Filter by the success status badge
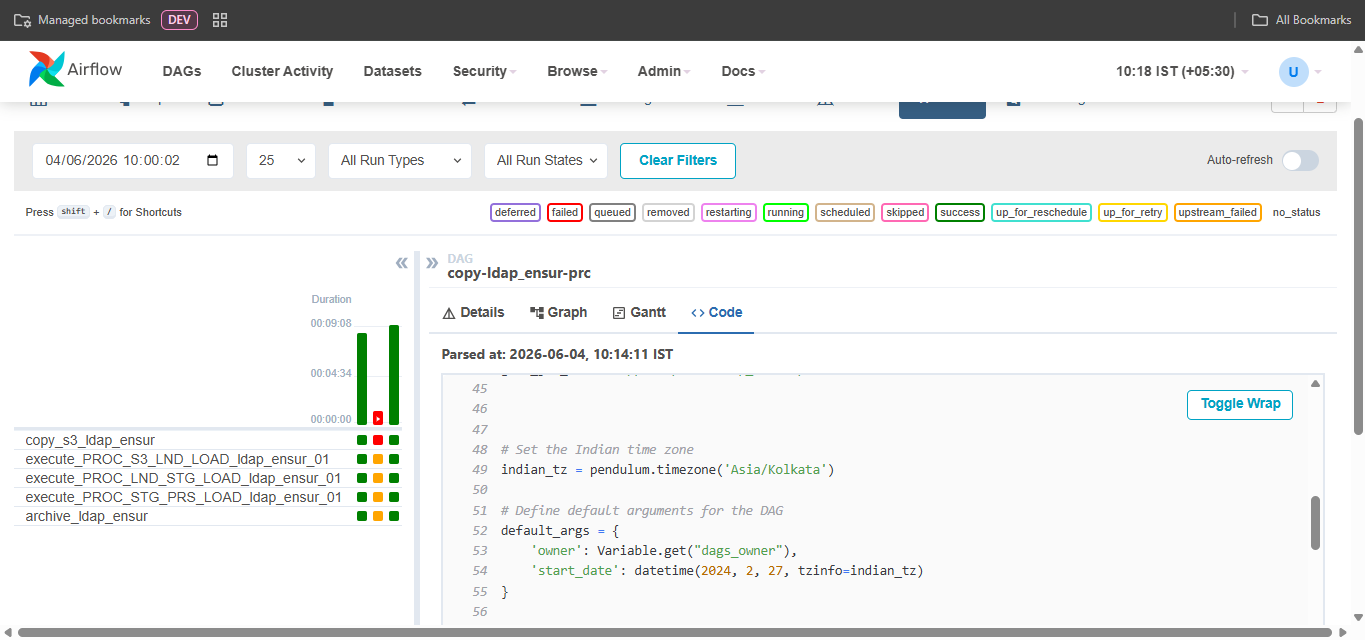The width and height of the screenshot is (1365, 640). click(x=960, y=212)
